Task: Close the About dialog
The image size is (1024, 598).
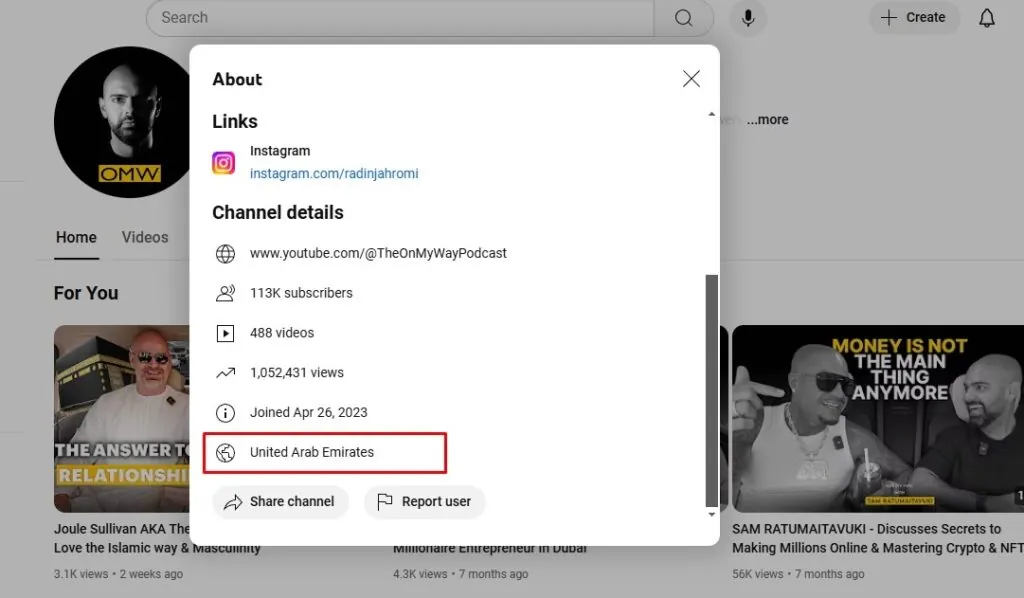Action: (691, 79)
